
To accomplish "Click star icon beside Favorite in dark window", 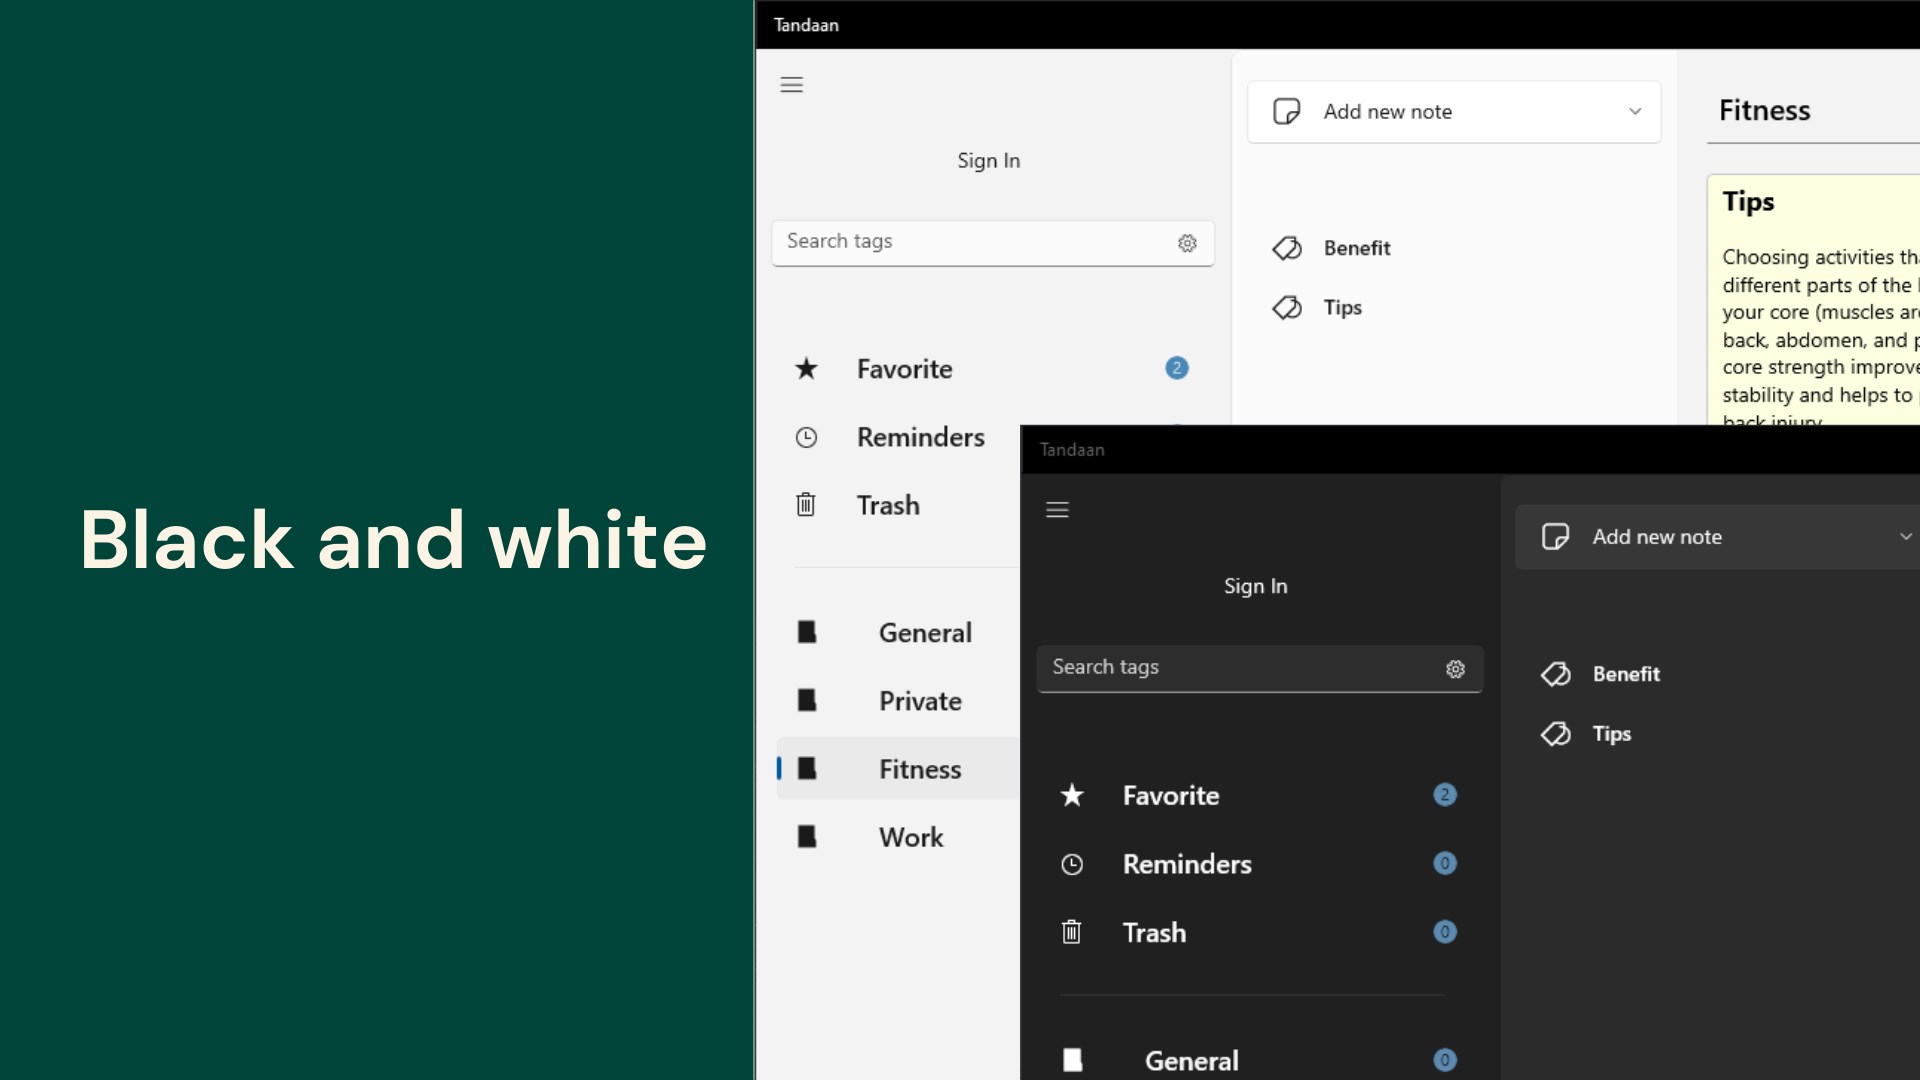I will point(1072,796).
